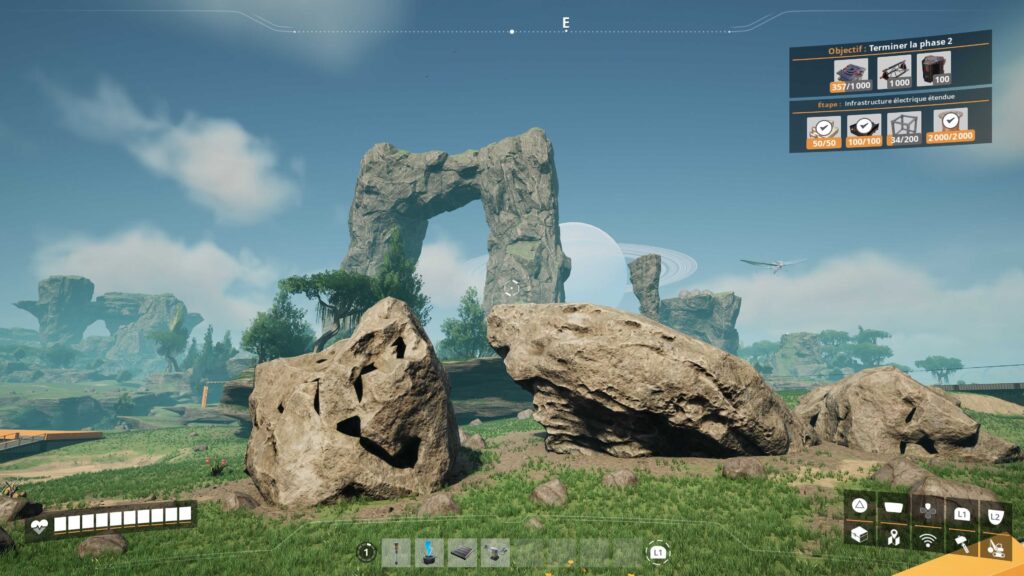Screen dimensions: 1024x576
Task: Click the touchpad button prompt icon
Action: point(893,508)
